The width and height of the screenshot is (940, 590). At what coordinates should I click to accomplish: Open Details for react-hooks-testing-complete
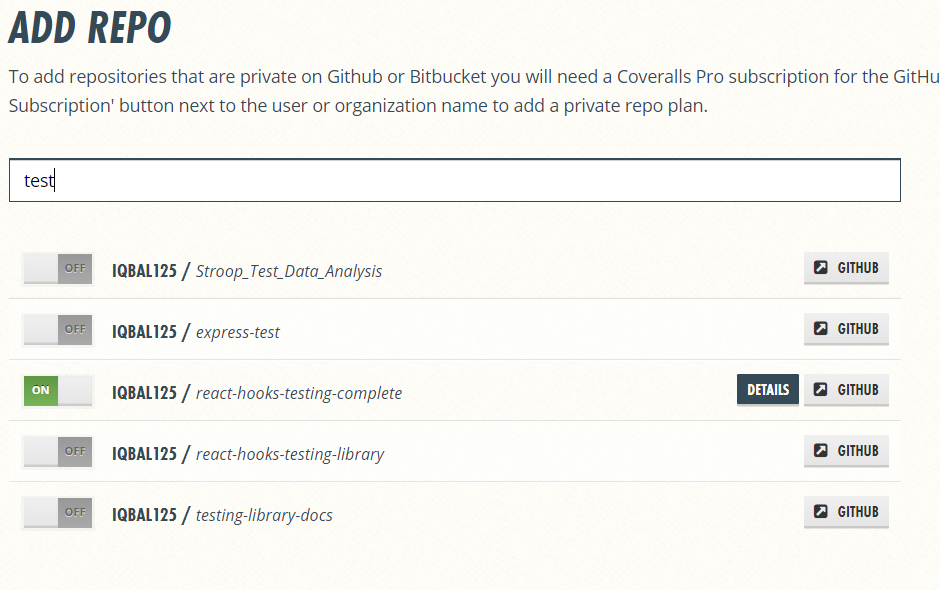[767, 390]
